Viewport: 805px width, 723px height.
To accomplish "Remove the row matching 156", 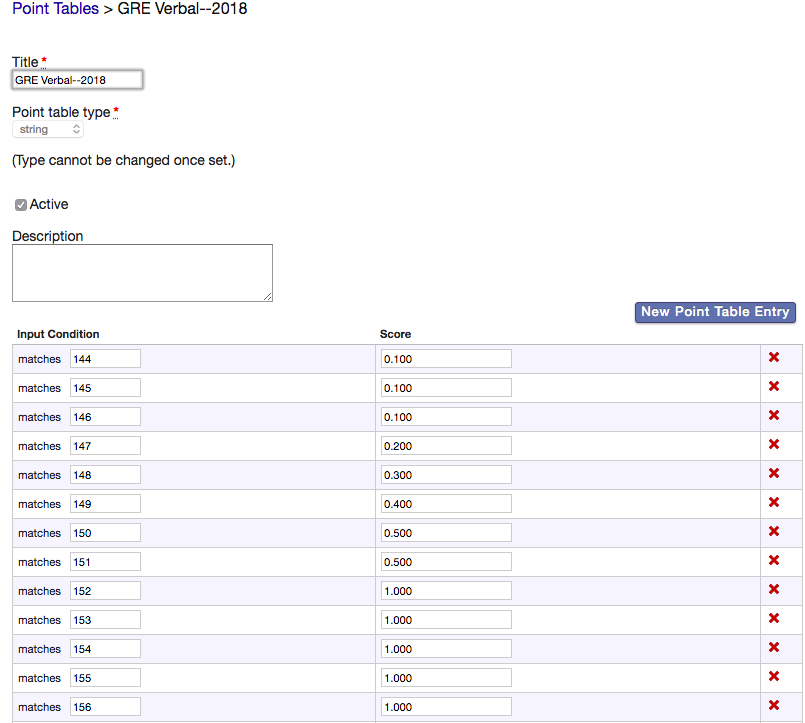I will (773, 706).
